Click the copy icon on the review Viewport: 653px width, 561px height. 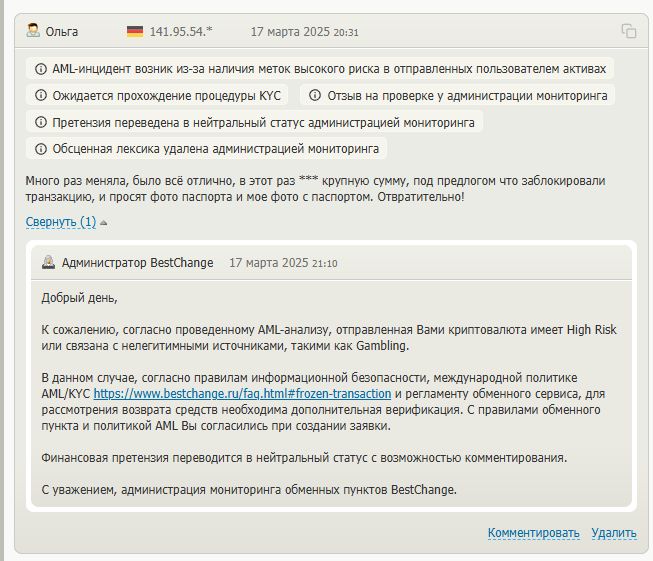click(628, 31)
